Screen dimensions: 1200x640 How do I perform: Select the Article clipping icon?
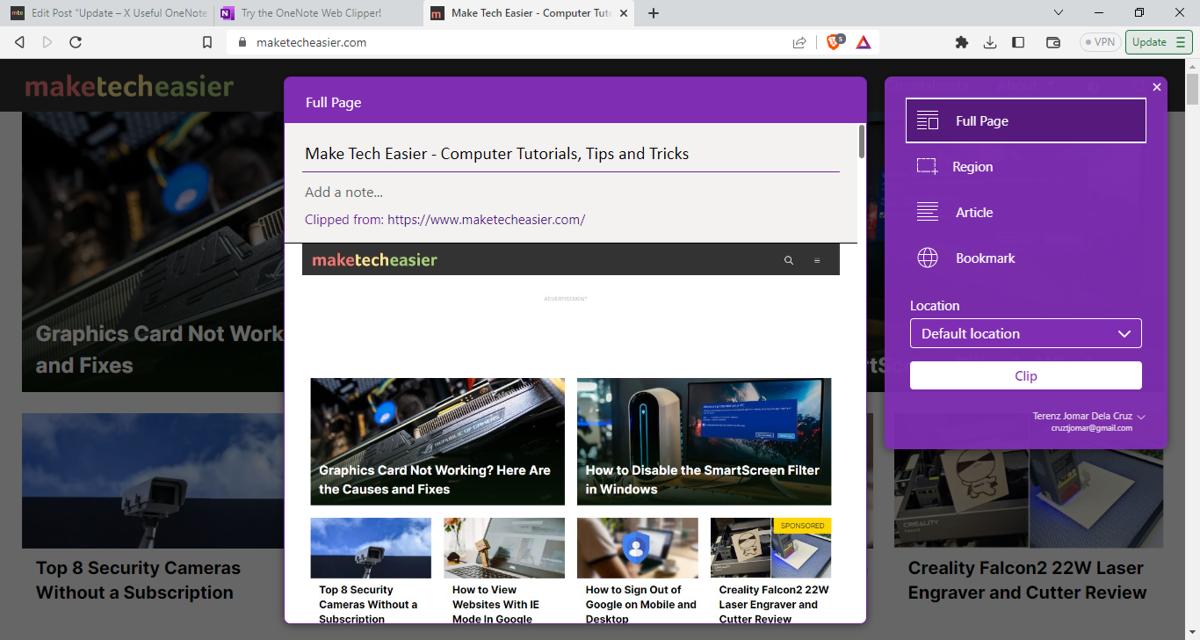coord(927,212)
